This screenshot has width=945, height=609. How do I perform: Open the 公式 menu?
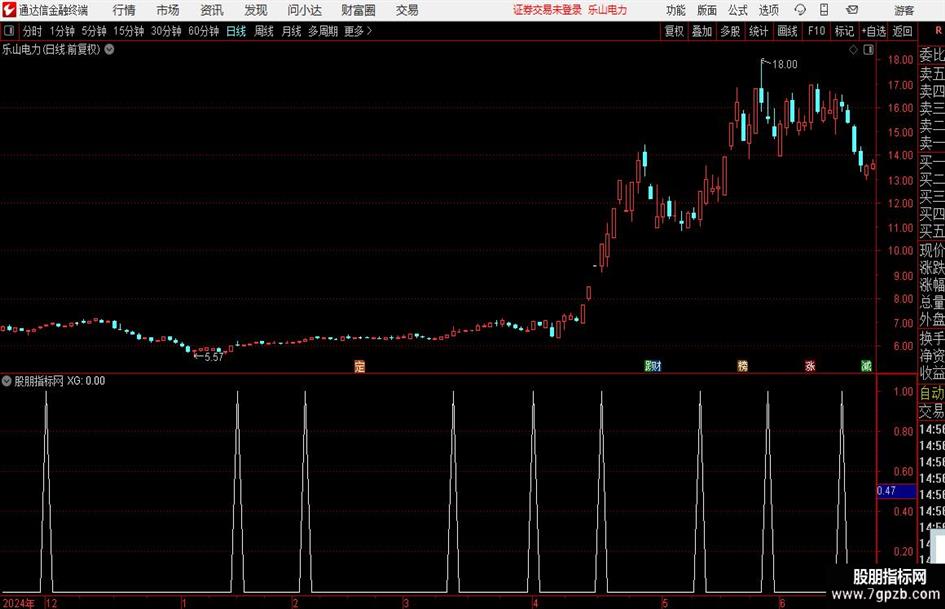click(x=738, y=10)
